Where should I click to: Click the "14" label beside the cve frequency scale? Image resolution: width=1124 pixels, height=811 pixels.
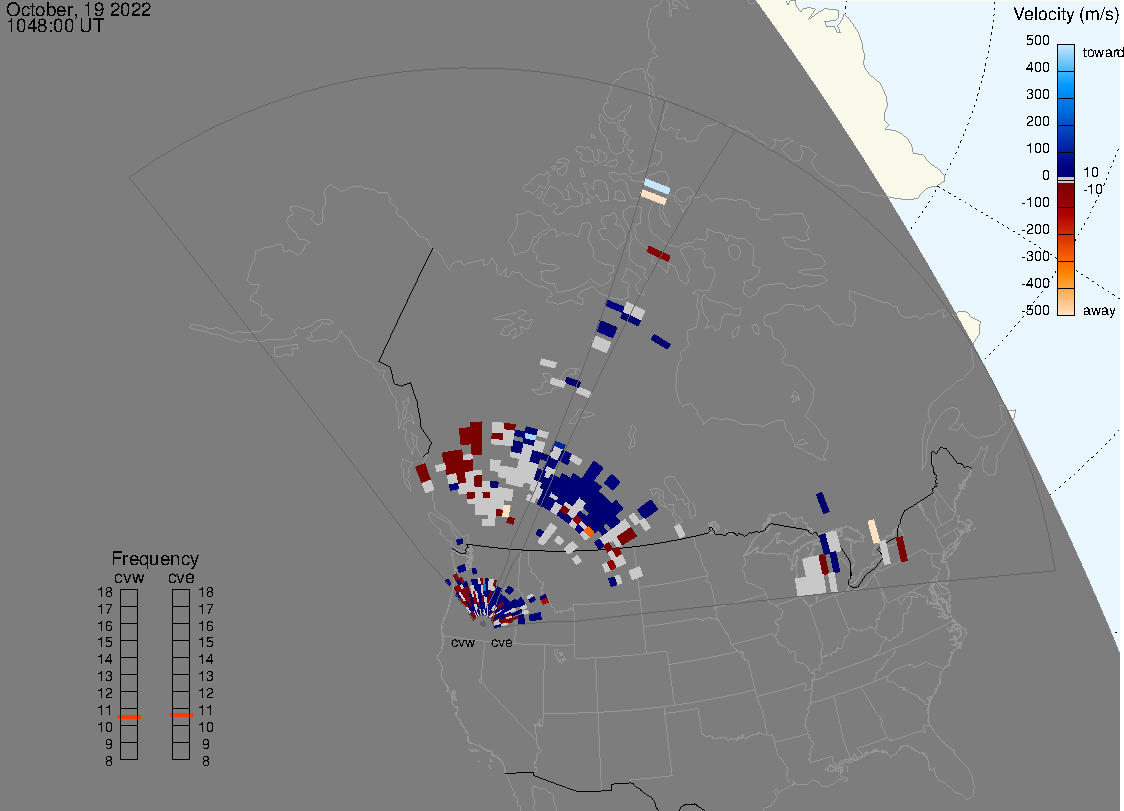[206, 660]
